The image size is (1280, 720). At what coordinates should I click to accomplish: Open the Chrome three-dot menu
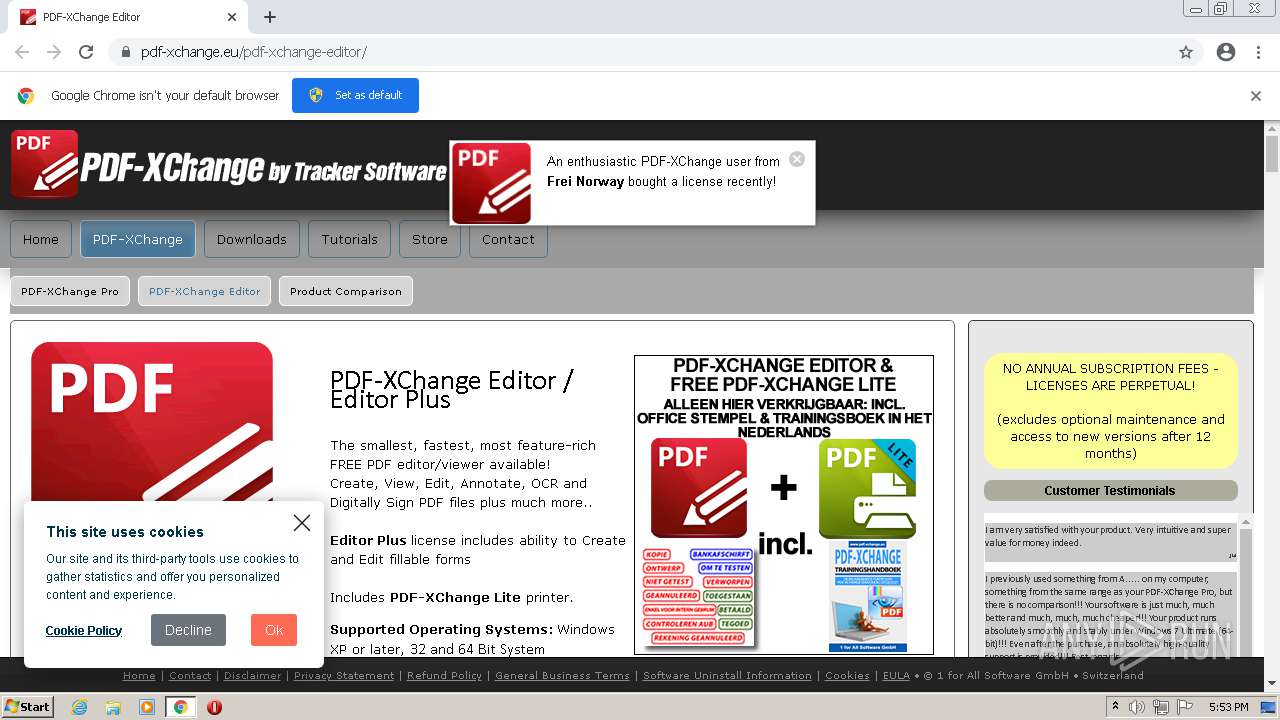click(1258, 52)
